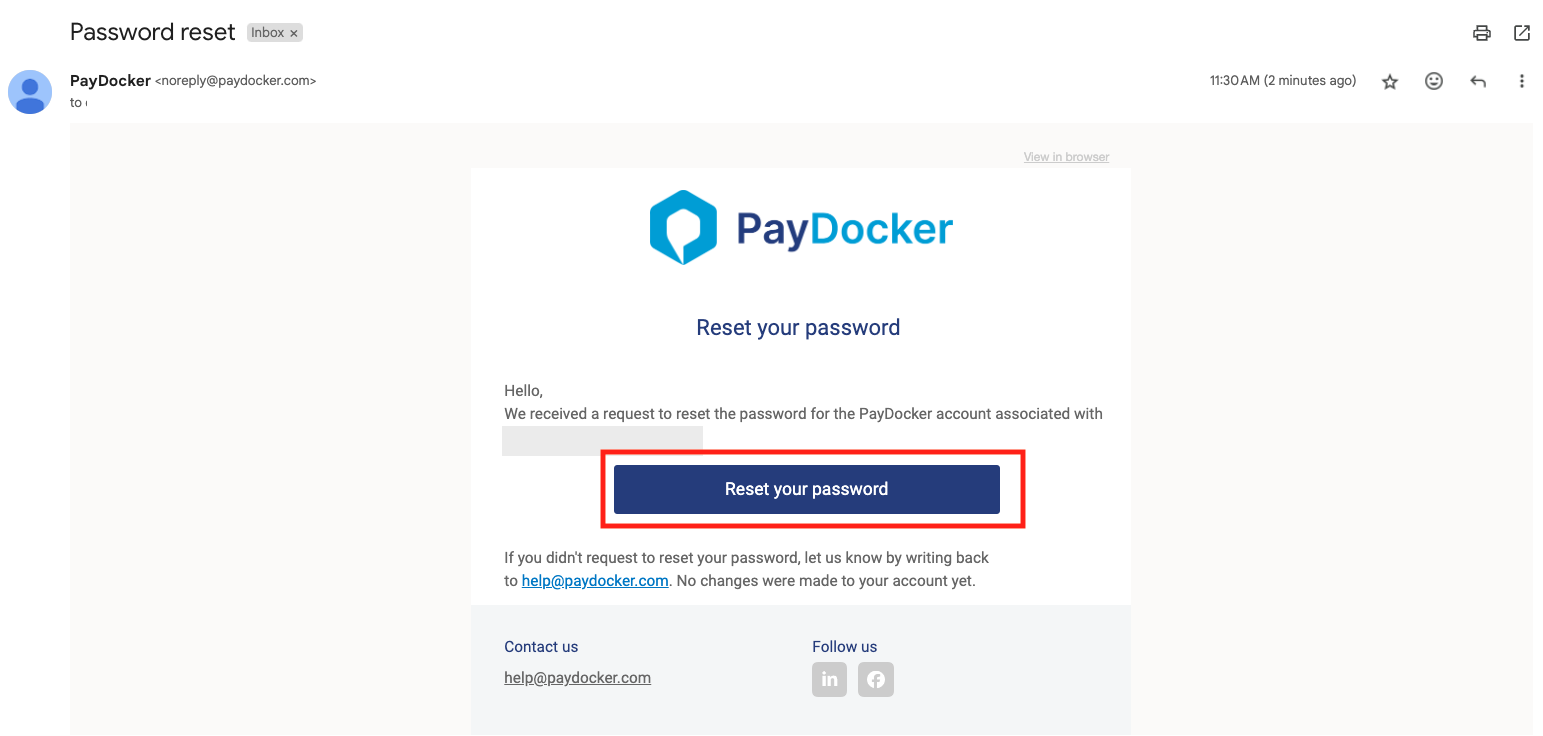The height and width of the screenshot is (736, 1543).
Task: Click the reply arrow icon
Action: coord(1478,81)
